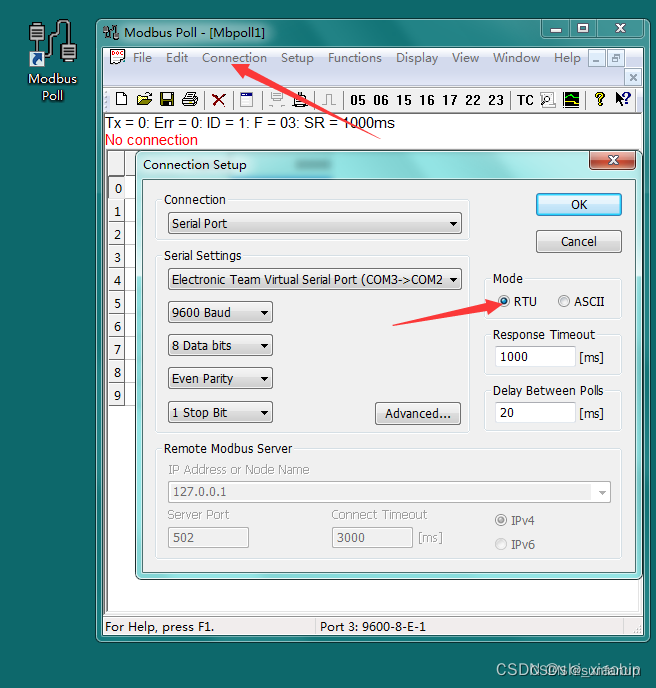The image size is (656, 688).
Task: Click the Response Timeout 1000 field
Action: coord(535,356)
